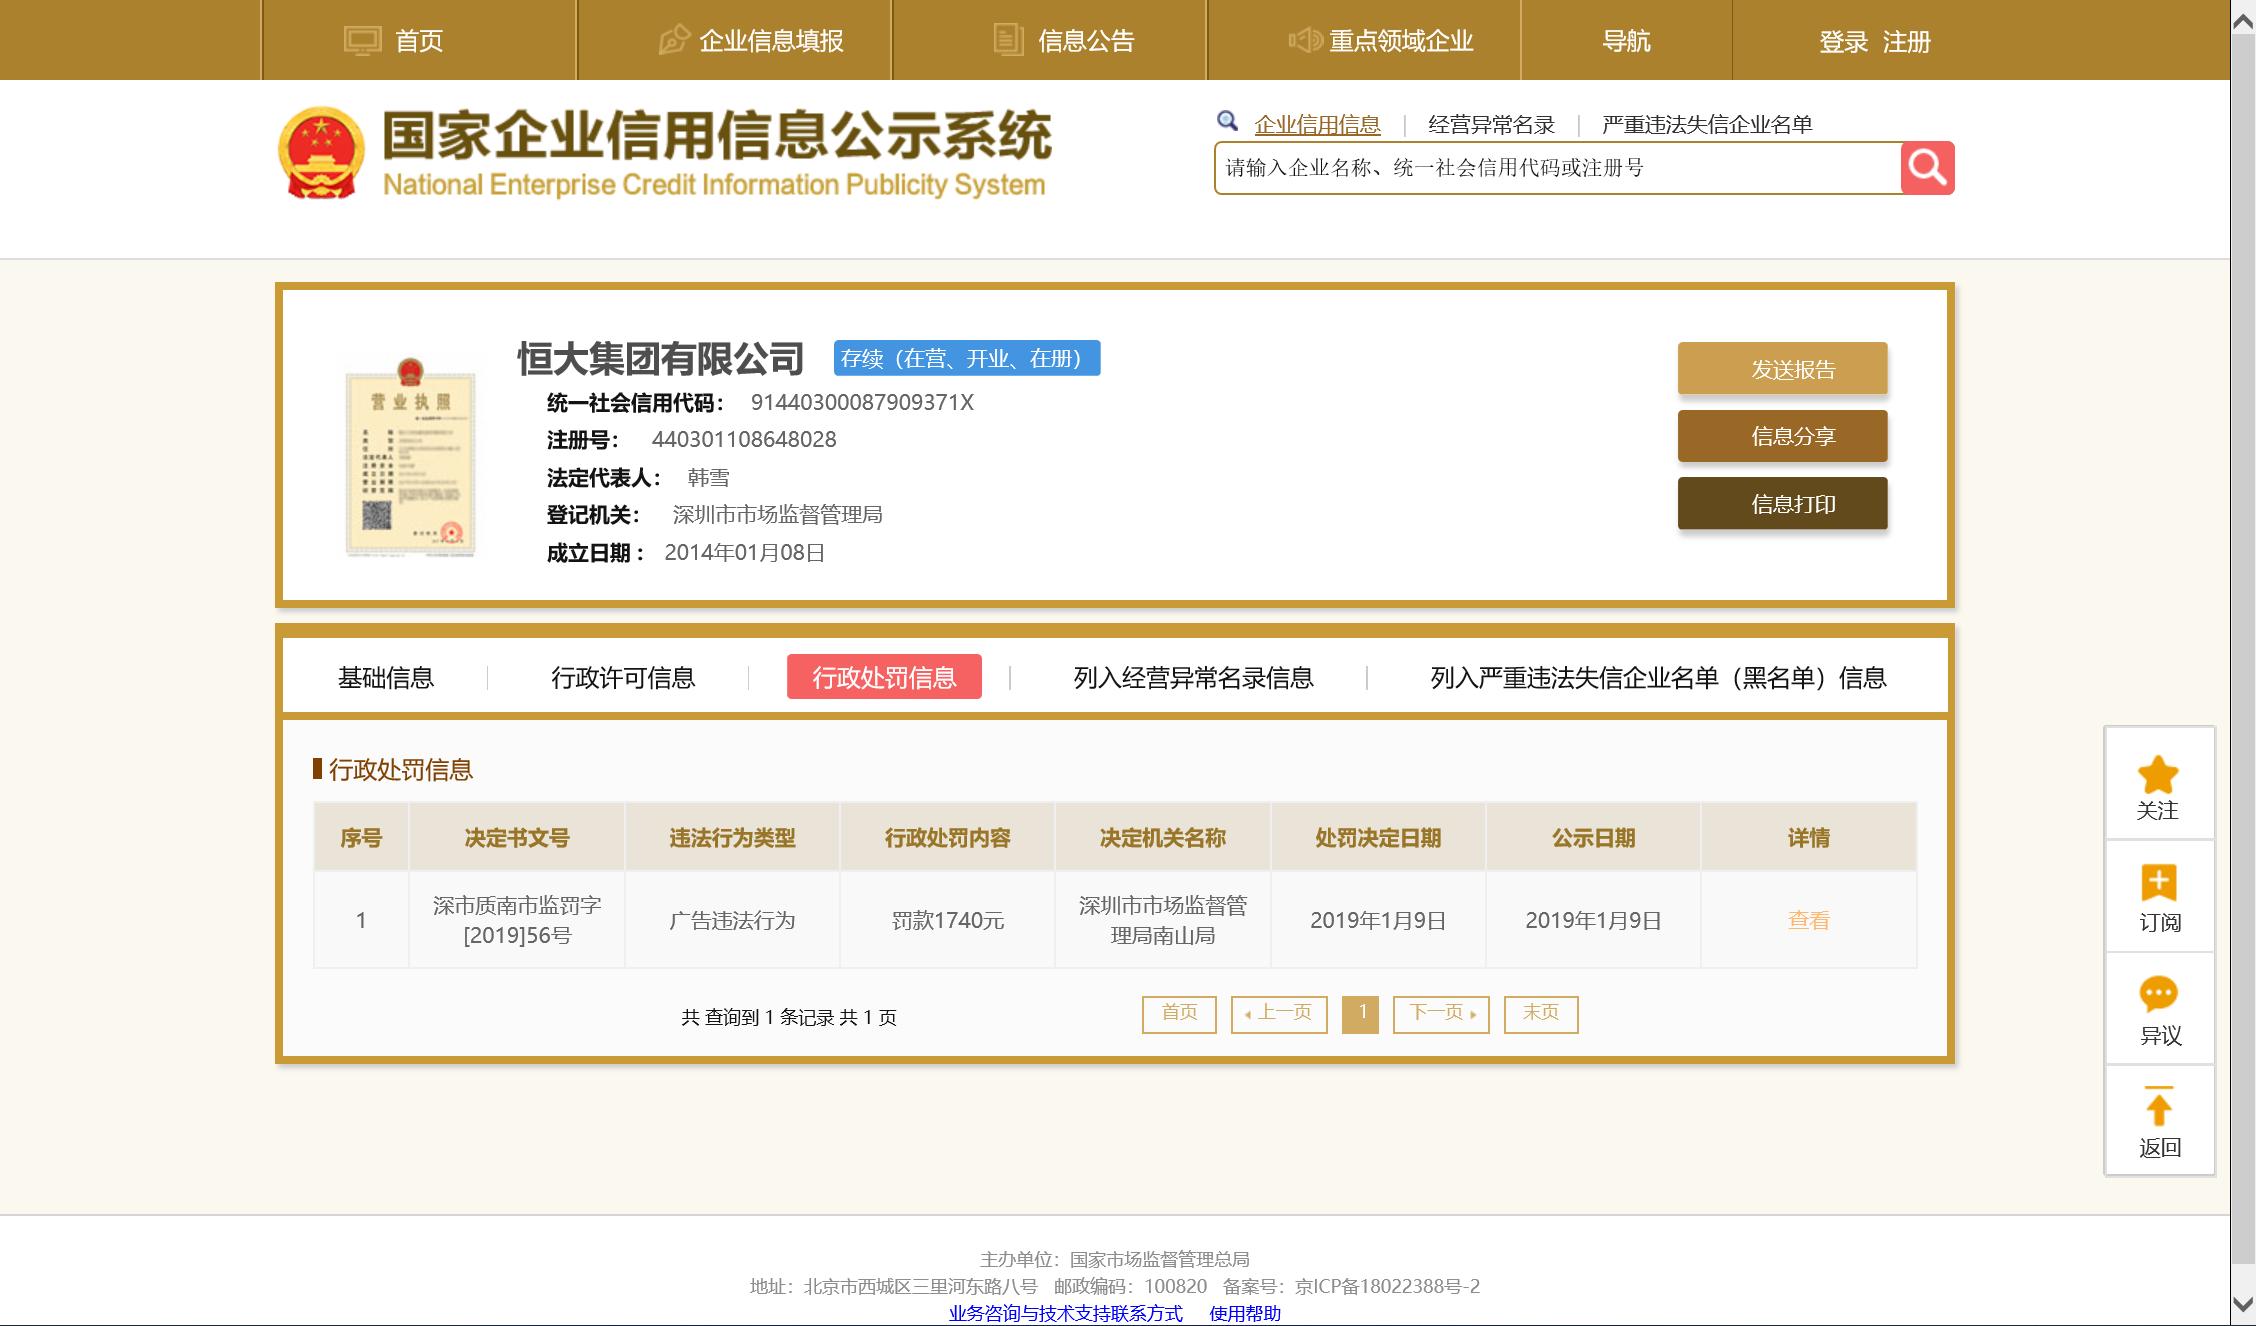Click the 发送报告 button
Viewport: 2256px width, 1326px height.
1782,369
